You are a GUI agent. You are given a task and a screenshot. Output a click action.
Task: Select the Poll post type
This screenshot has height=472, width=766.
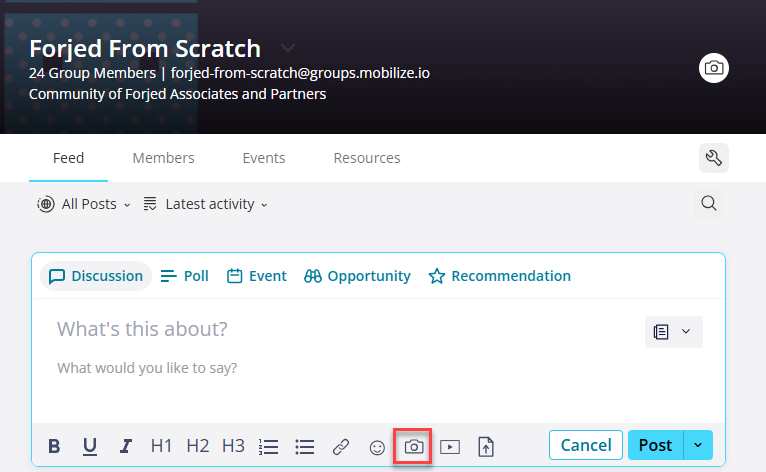184,276
